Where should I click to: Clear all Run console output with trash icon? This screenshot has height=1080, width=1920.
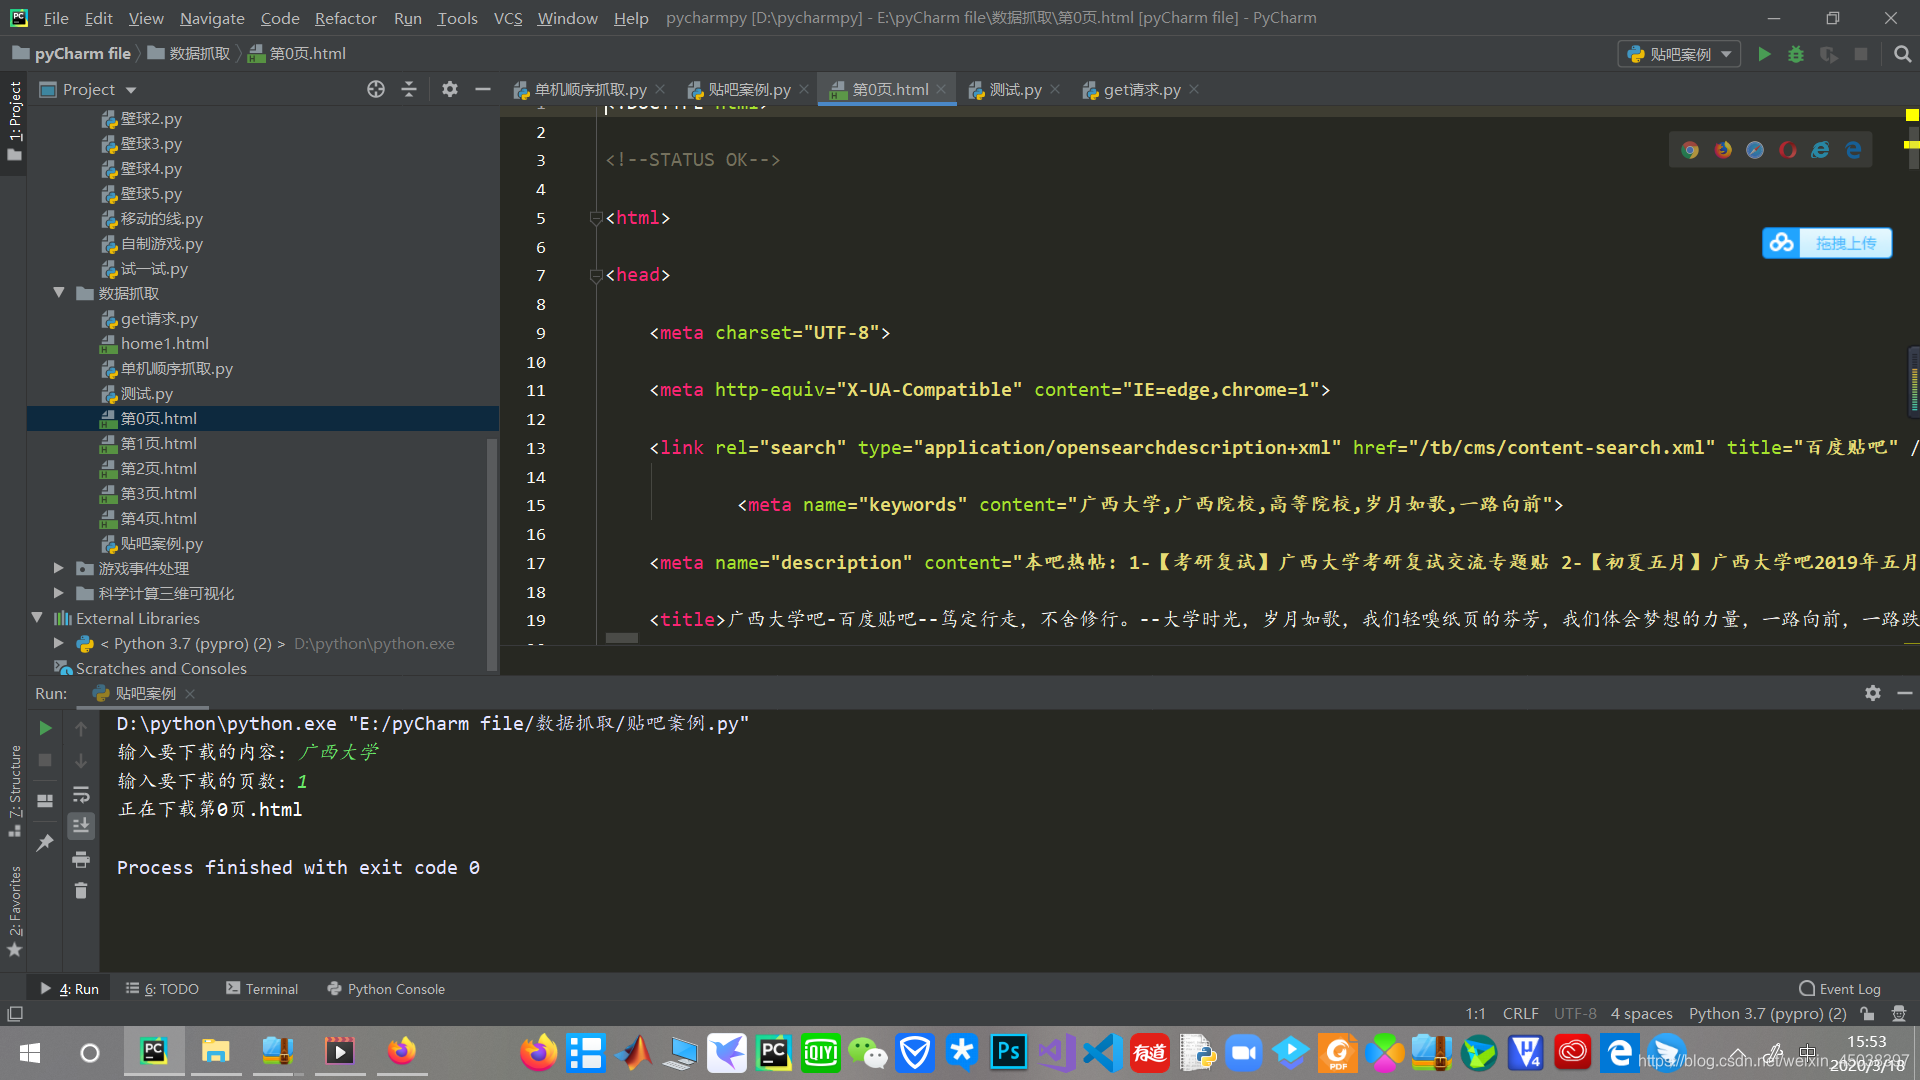(x=81, y=890)
